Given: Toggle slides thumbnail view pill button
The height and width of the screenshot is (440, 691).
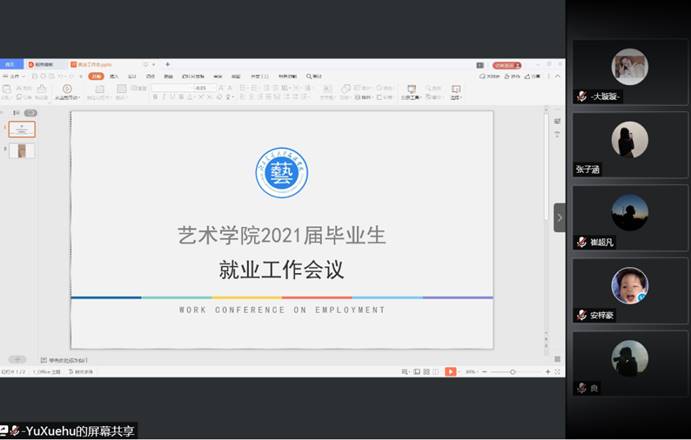Looking at the screenshot, I should click(x=30, y=113).
